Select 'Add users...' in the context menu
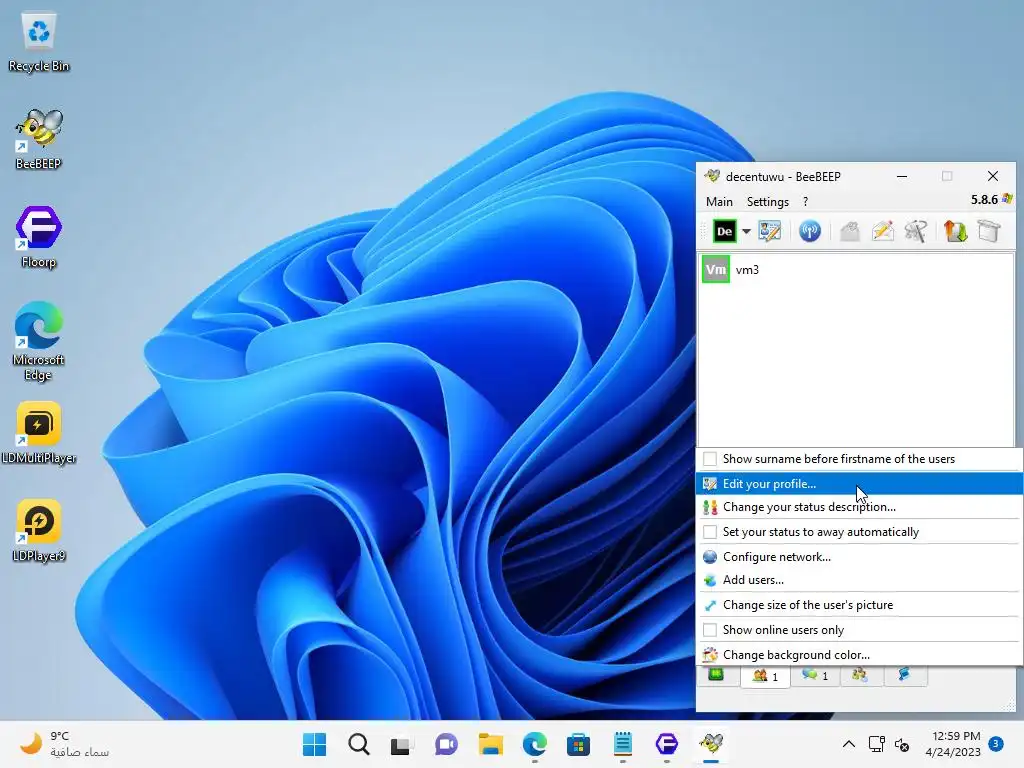The image size is (1024, 768). click(859, 580)
